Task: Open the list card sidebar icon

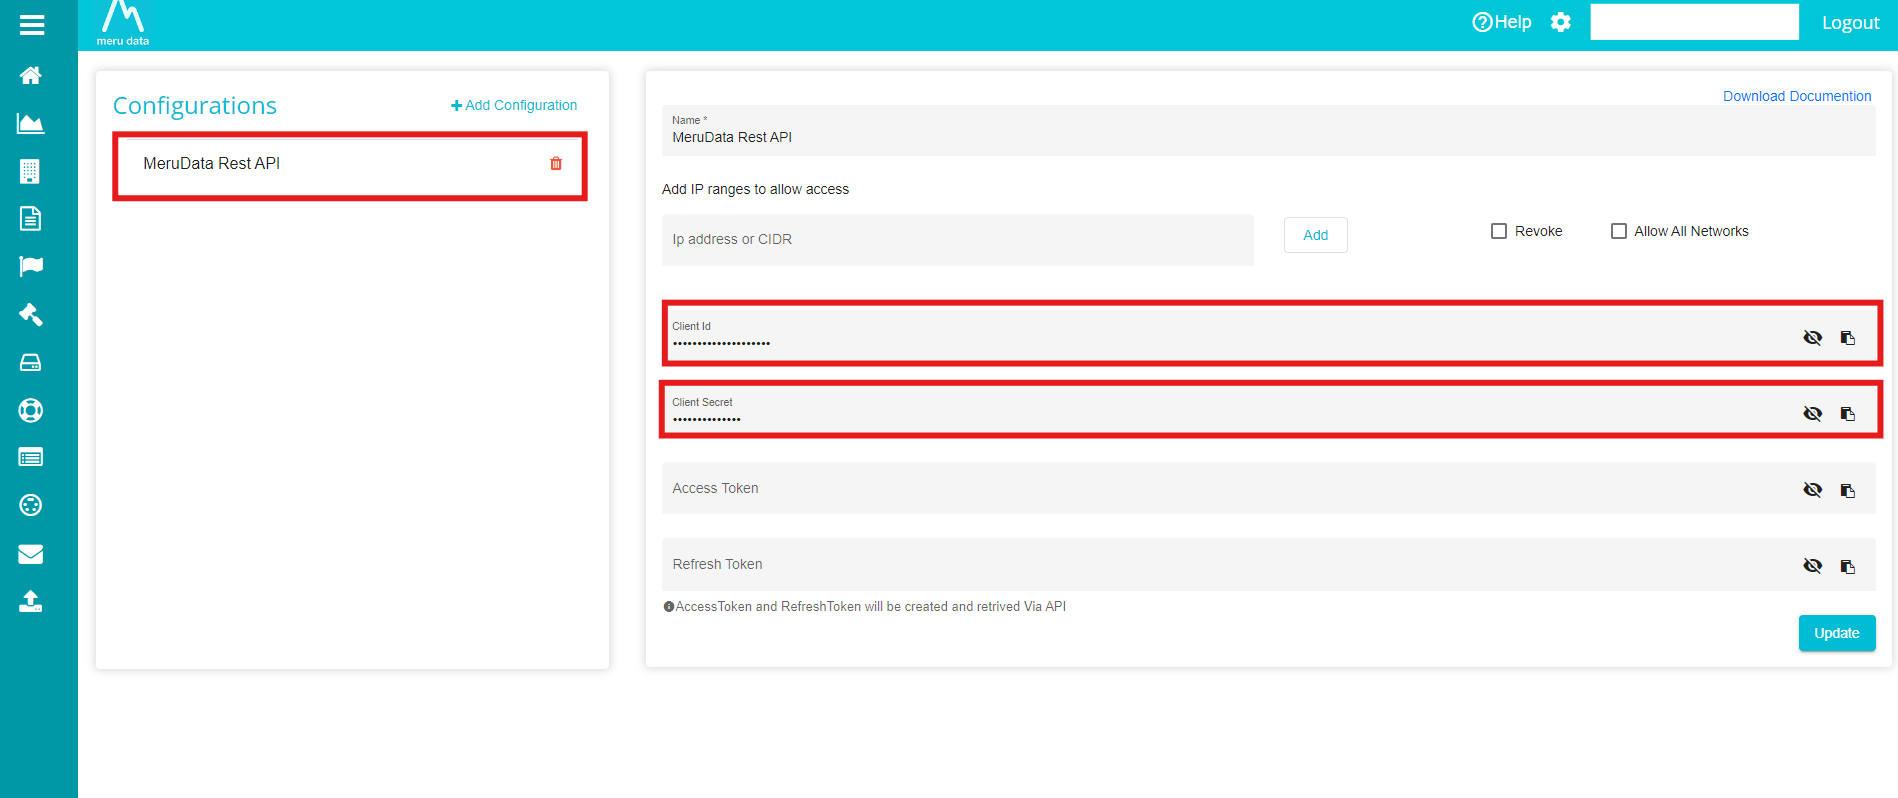Action: click(x=31, y=457)
